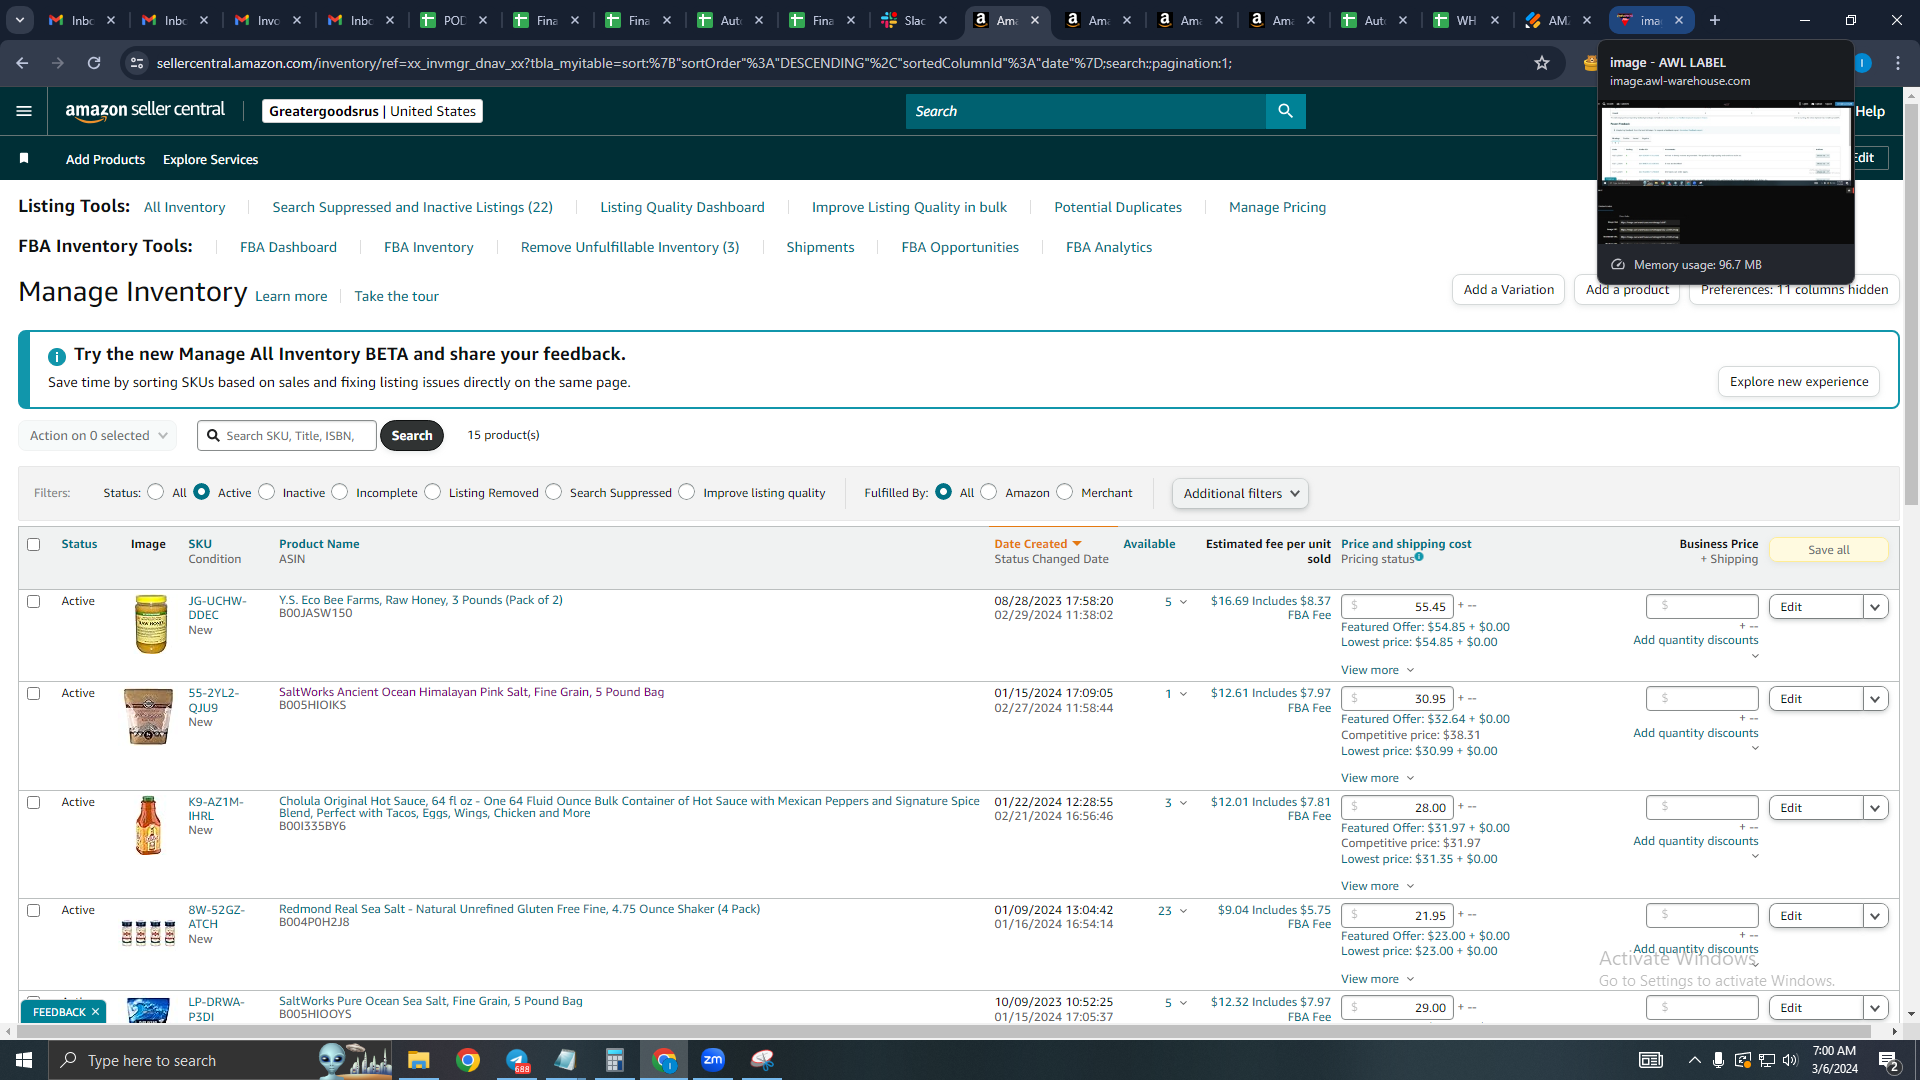Select the Listing Removed status filter
The image size is (1920, 1080).
tap(433, 492)
